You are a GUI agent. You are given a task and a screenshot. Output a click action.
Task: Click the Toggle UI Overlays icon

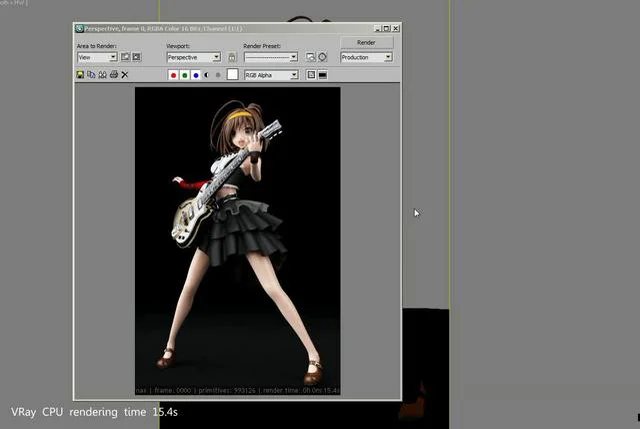click(x=311, y=75)
